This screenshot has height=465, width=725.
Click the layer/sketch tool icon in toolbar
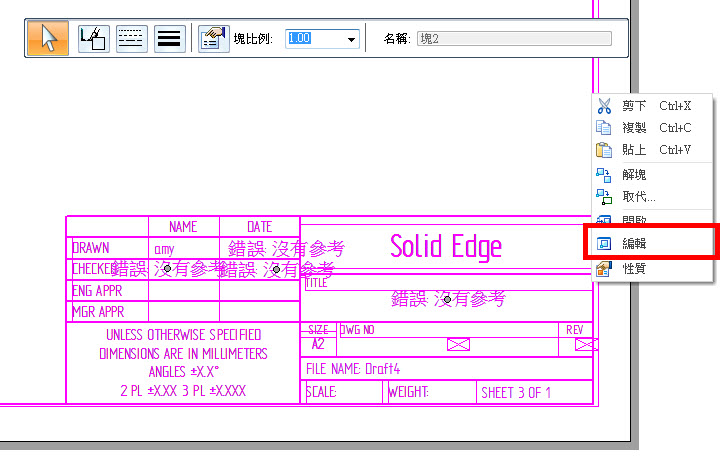pos(93,38)
